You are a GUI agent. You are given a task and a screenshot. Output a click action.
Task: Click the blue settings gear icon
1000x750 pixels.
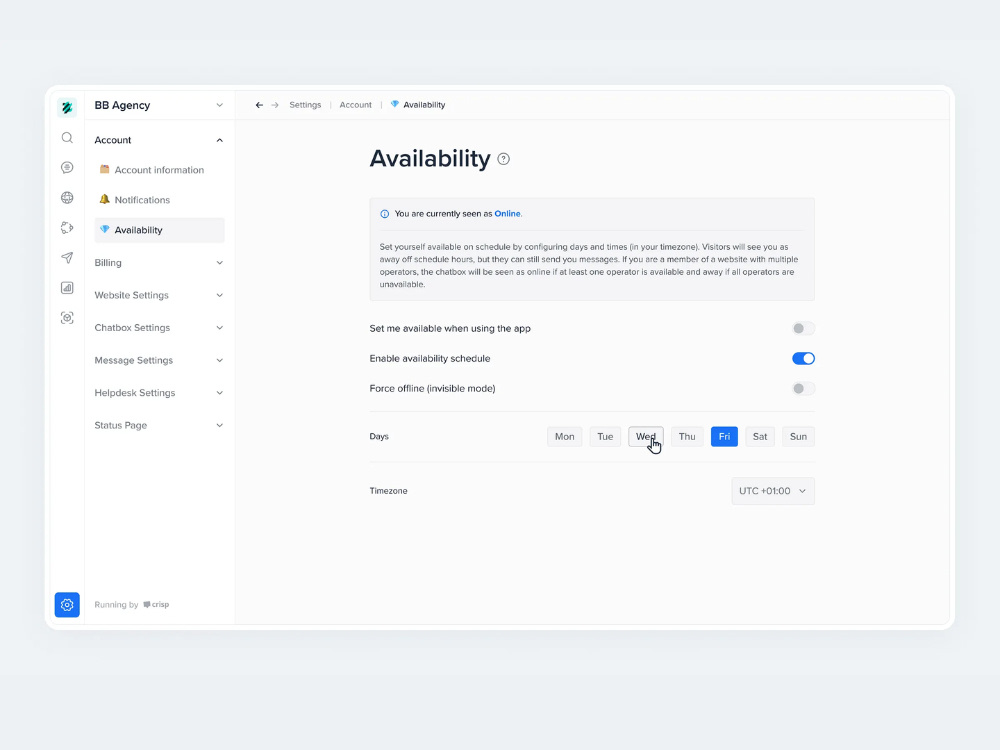67,605
